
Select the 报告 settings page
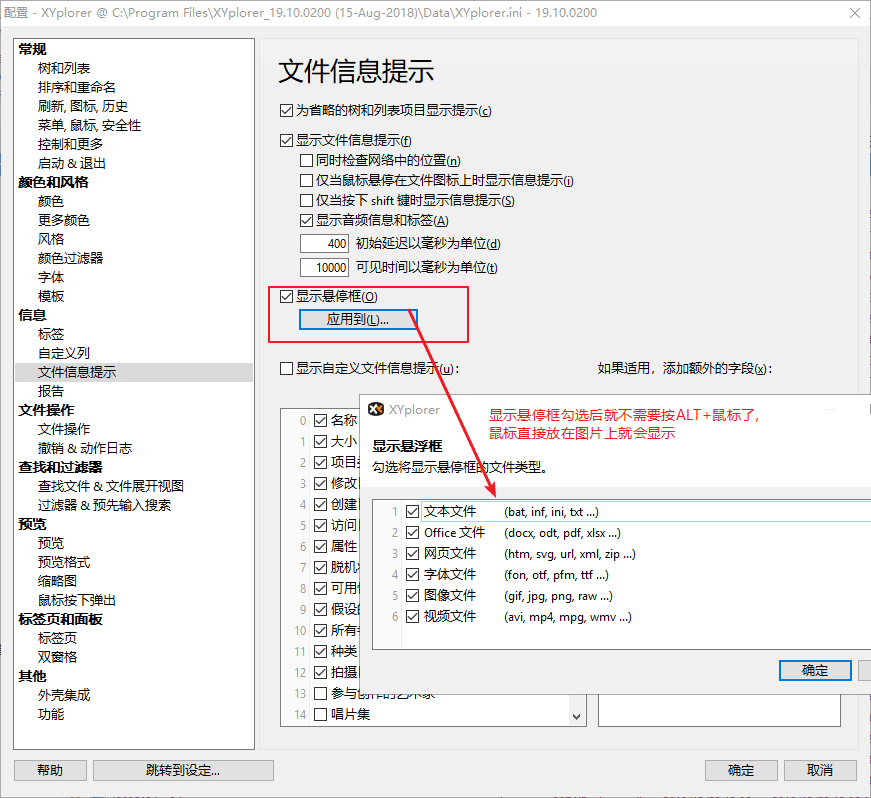49,391
